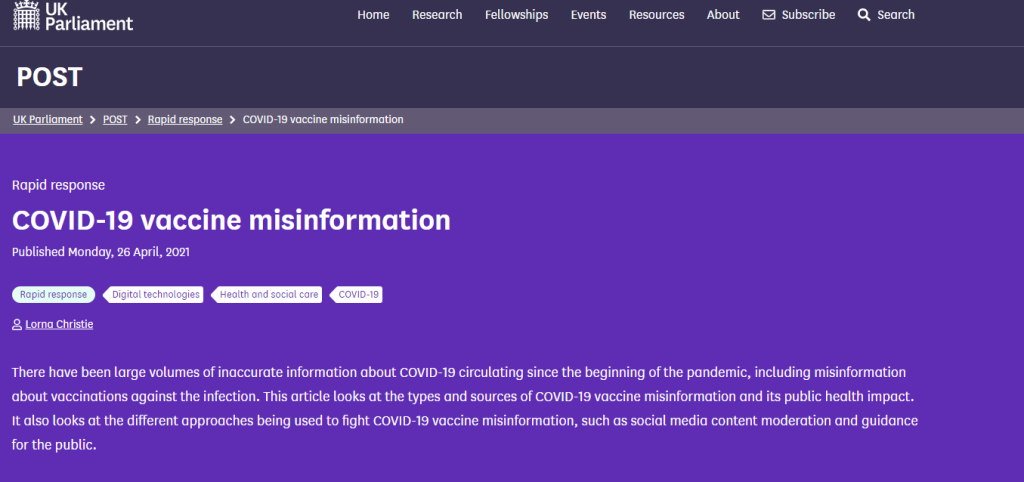Viewport: 1024px width, 482px height.
Task: Open the Events navigation item
Action: (x=588, y=14)
